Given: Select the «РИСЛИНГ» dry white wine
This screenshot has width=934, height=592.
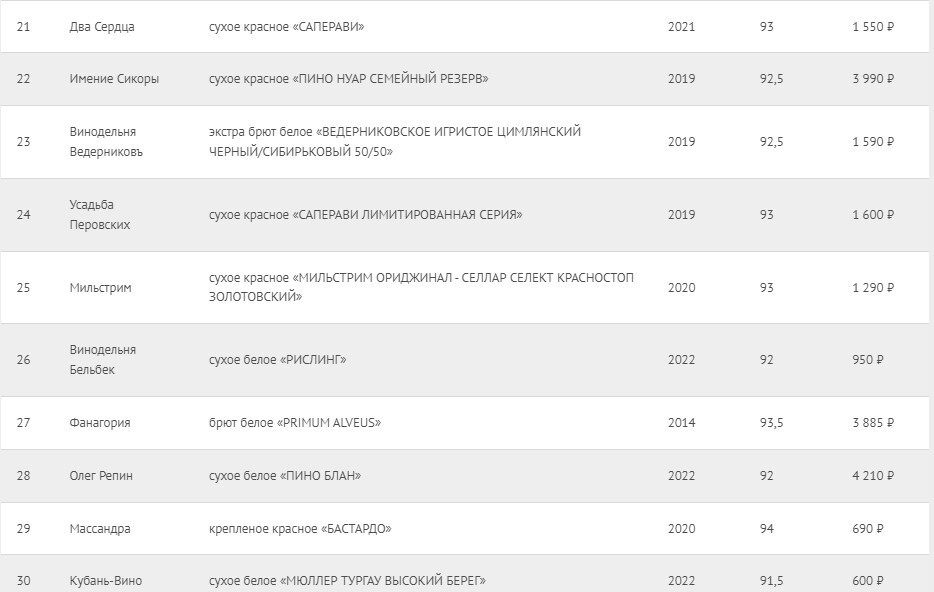Looking at the screenshot, I should click(x=278, y=360).
